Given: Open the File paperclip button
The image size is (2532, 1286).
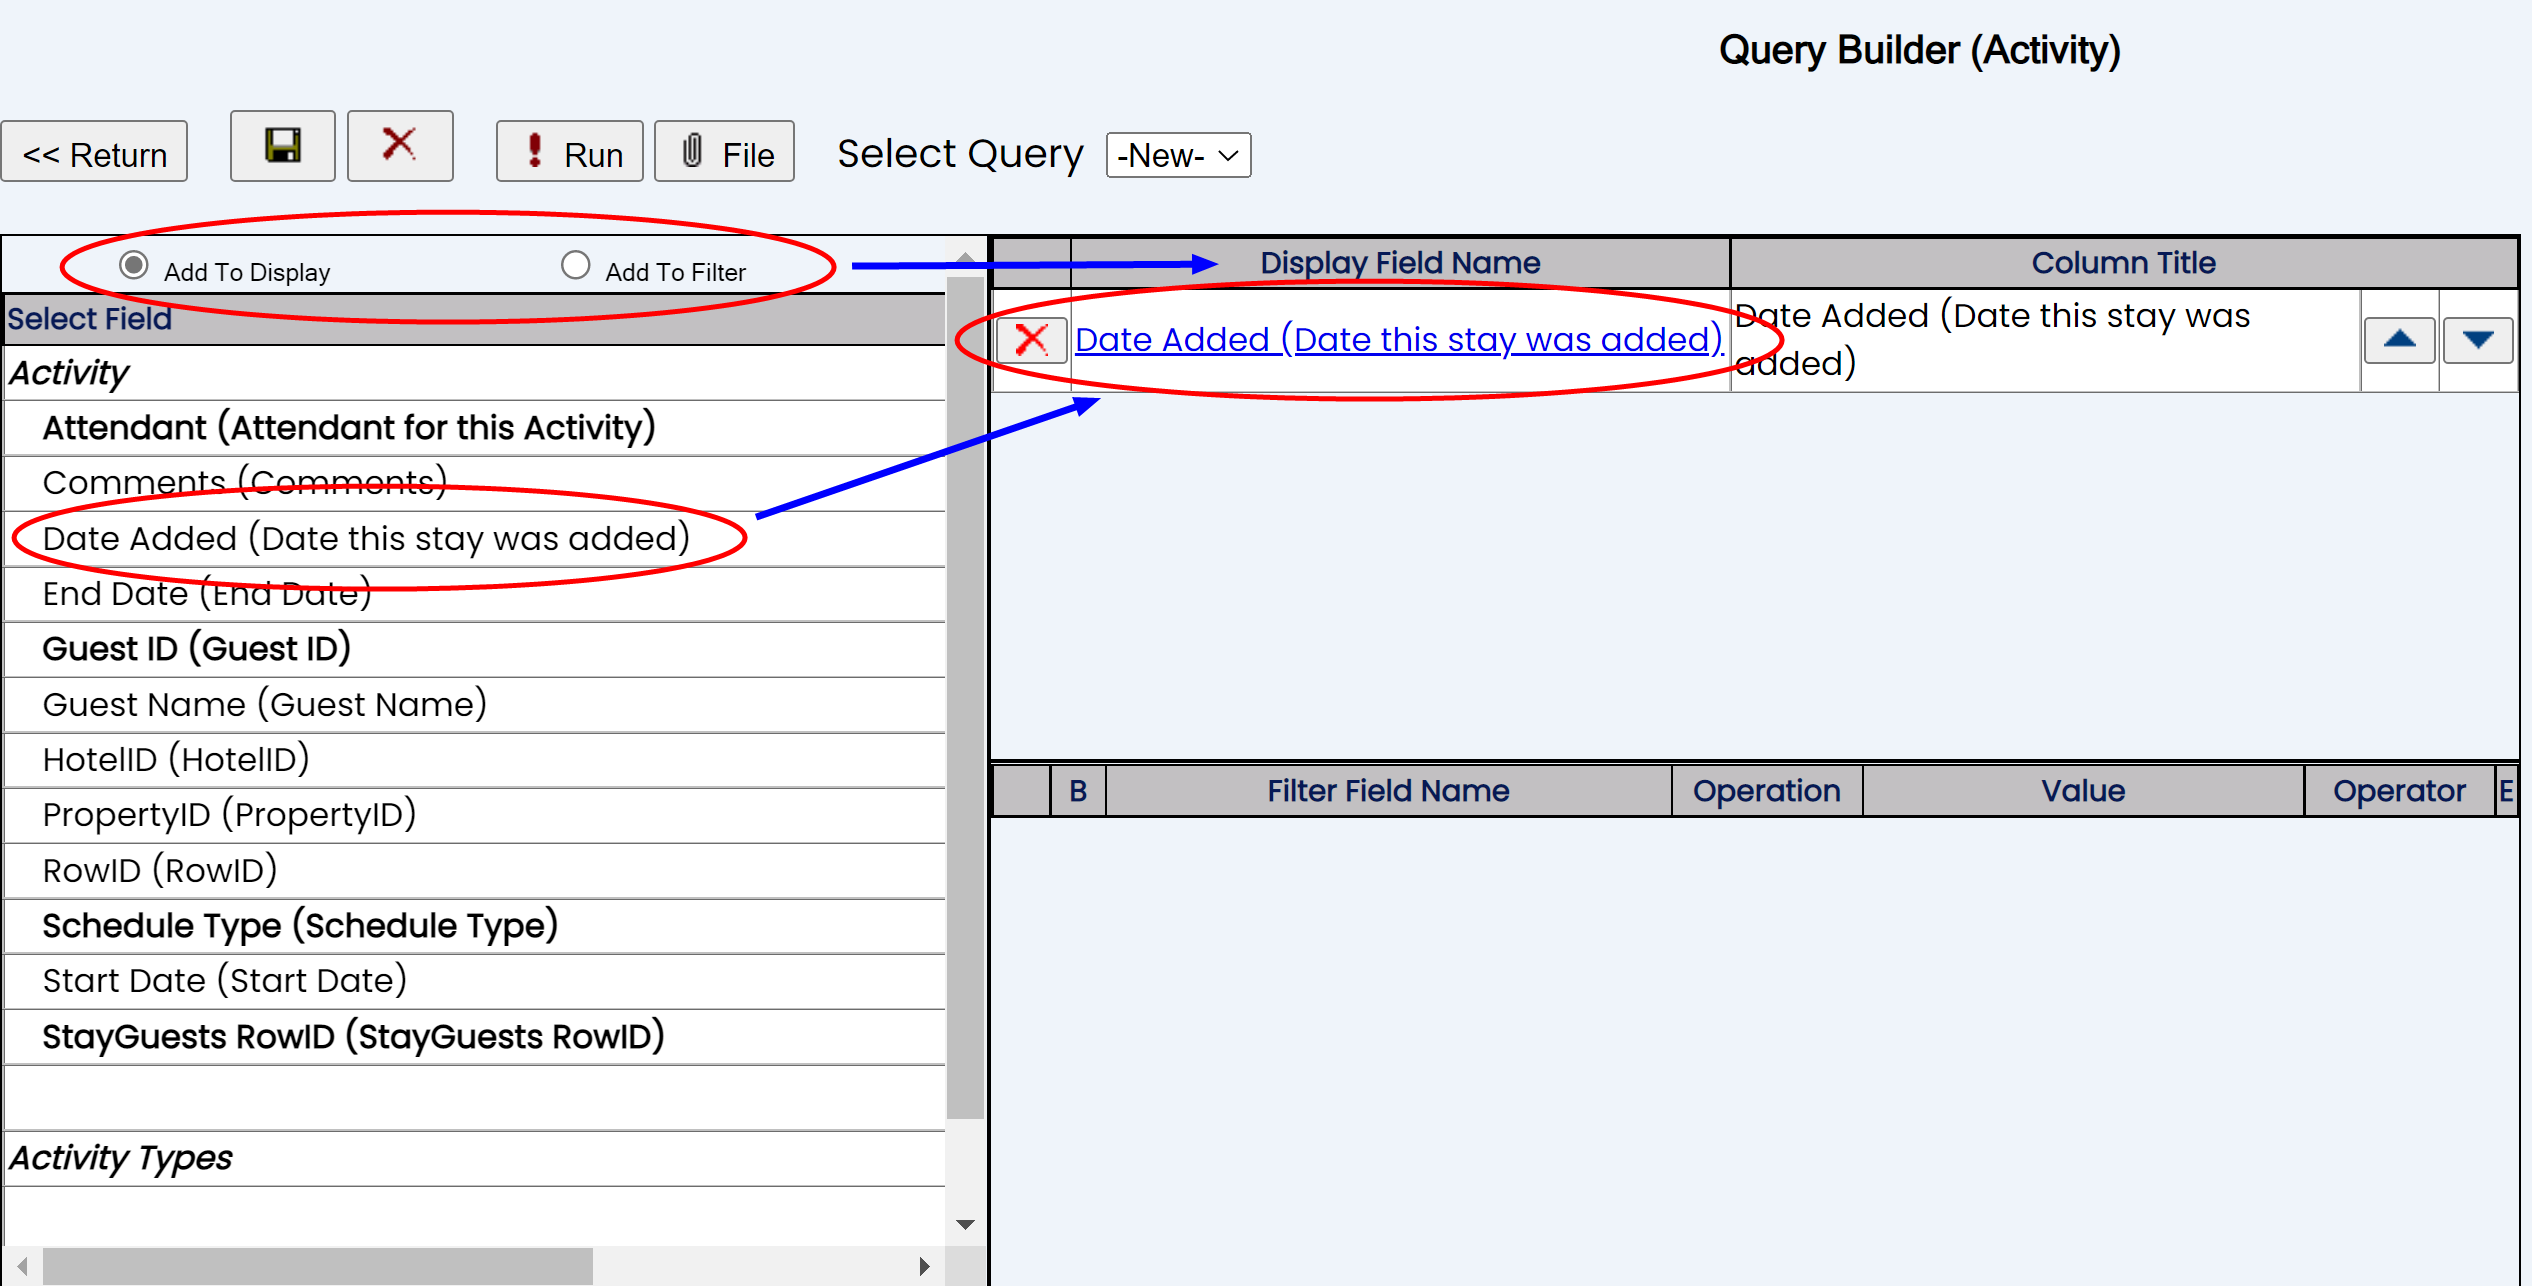Looking at the screenshot, I should pyautogui.click(x=724, y=152).
